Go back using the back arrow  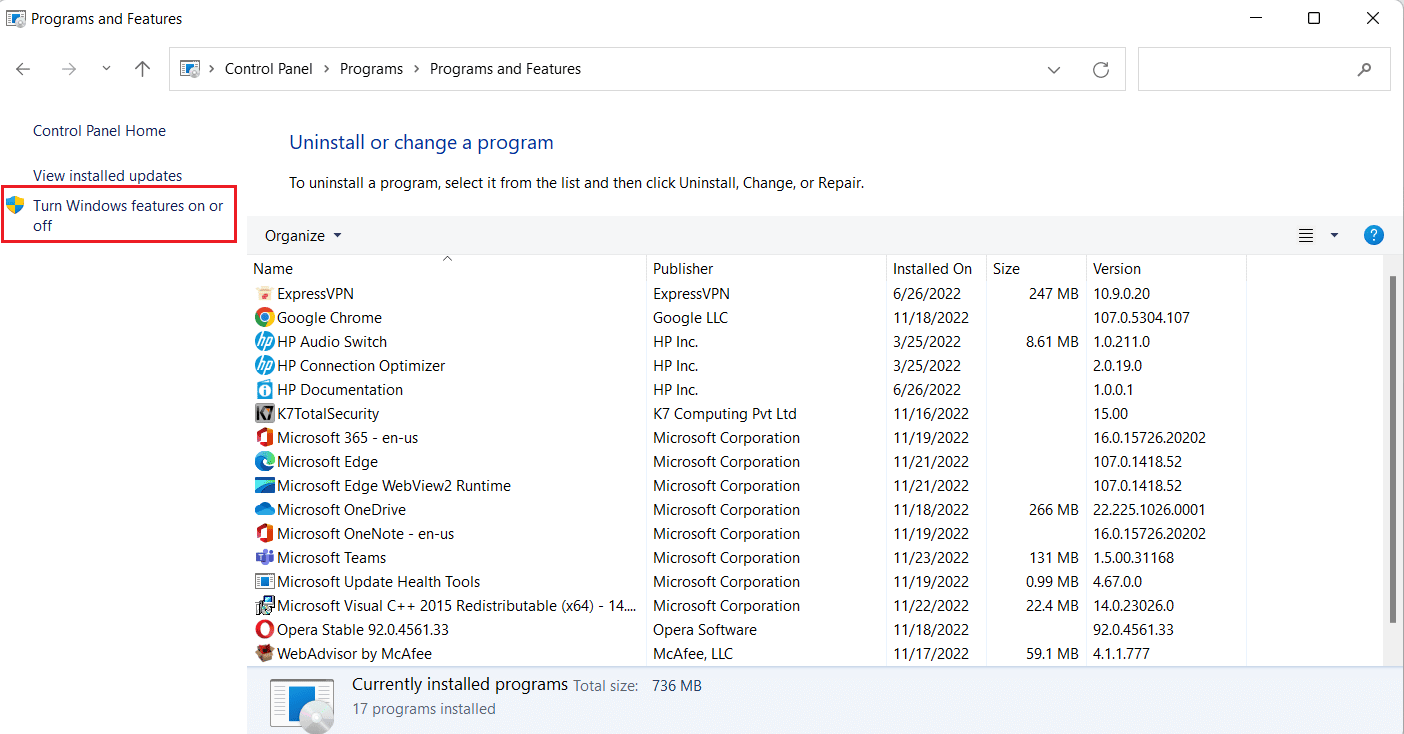(x=23, y=68)
